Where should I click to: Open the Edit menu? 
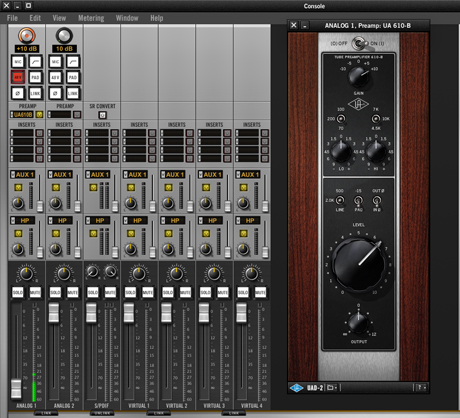point(35,18)
